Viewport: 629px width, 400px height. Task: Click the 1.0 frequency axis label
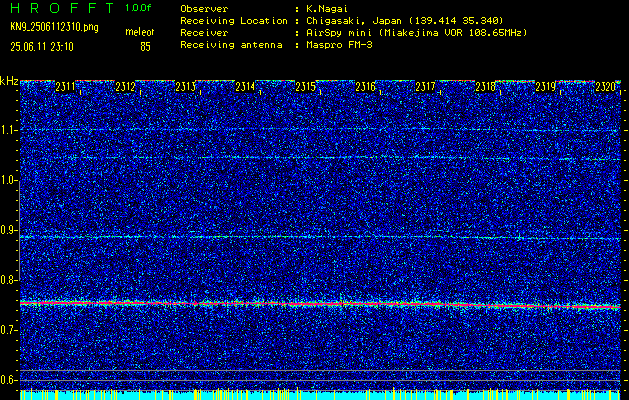coord(8,180)
